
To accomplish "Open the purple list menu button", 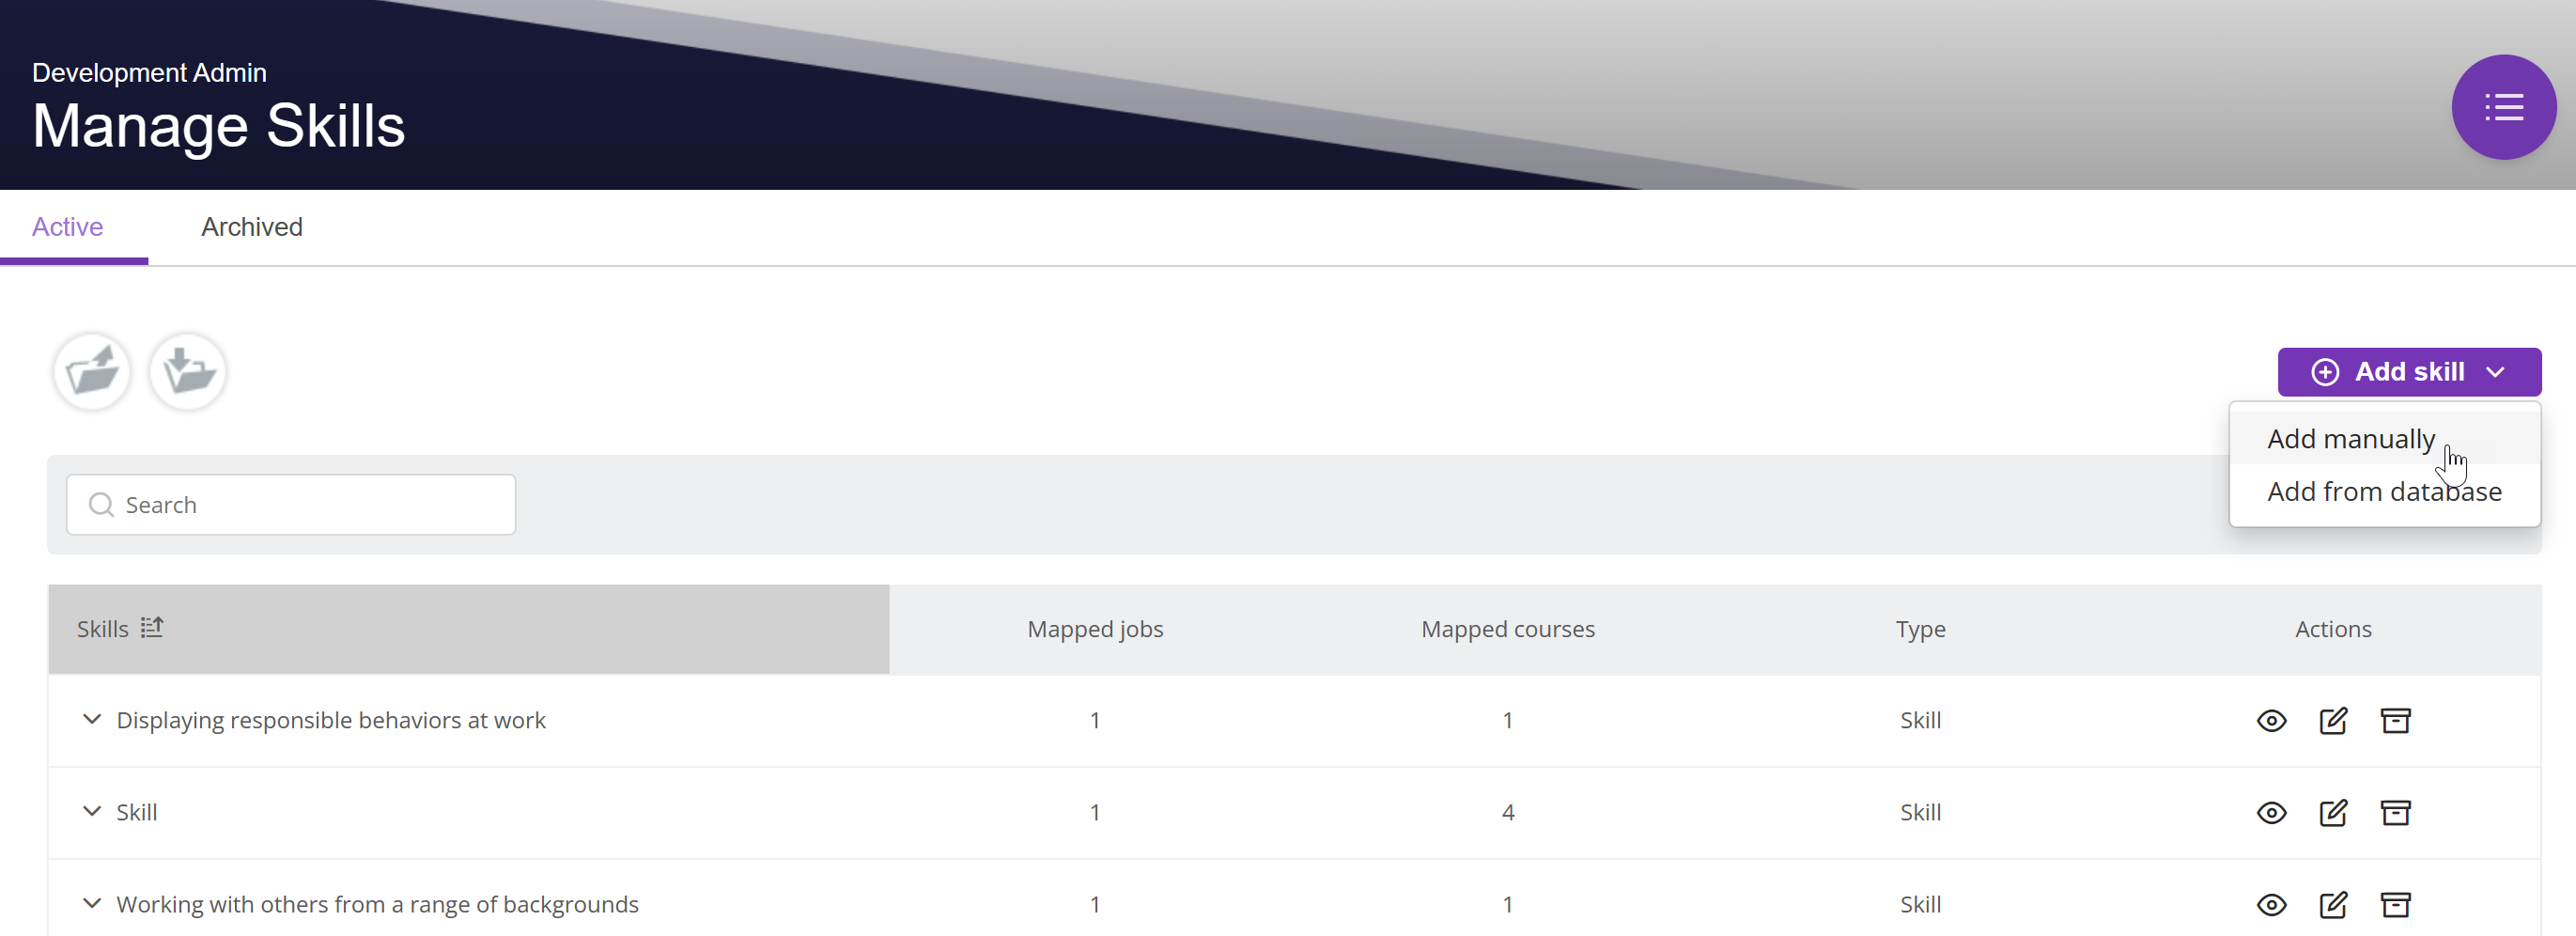I will point(2503,107).
